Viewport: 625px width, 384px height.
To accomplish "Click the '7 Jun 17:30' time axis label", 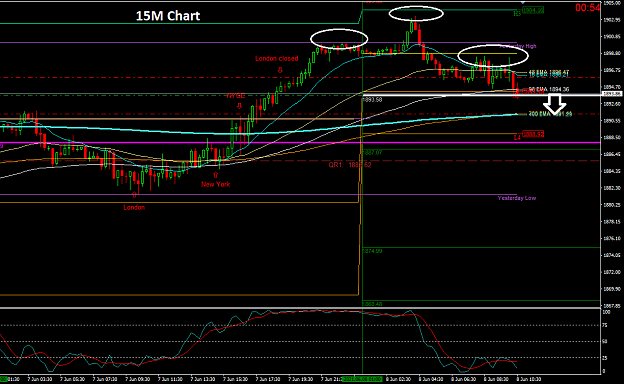I will click(268, 379).
